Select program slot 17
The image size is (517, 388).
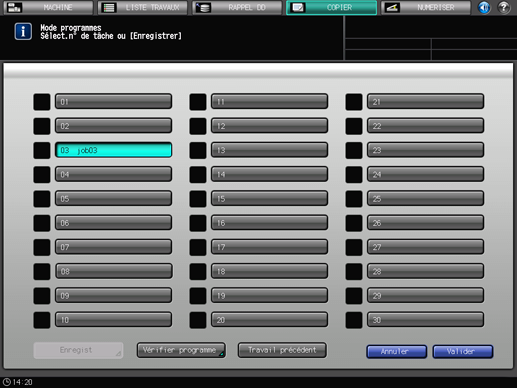click(269, 247)
